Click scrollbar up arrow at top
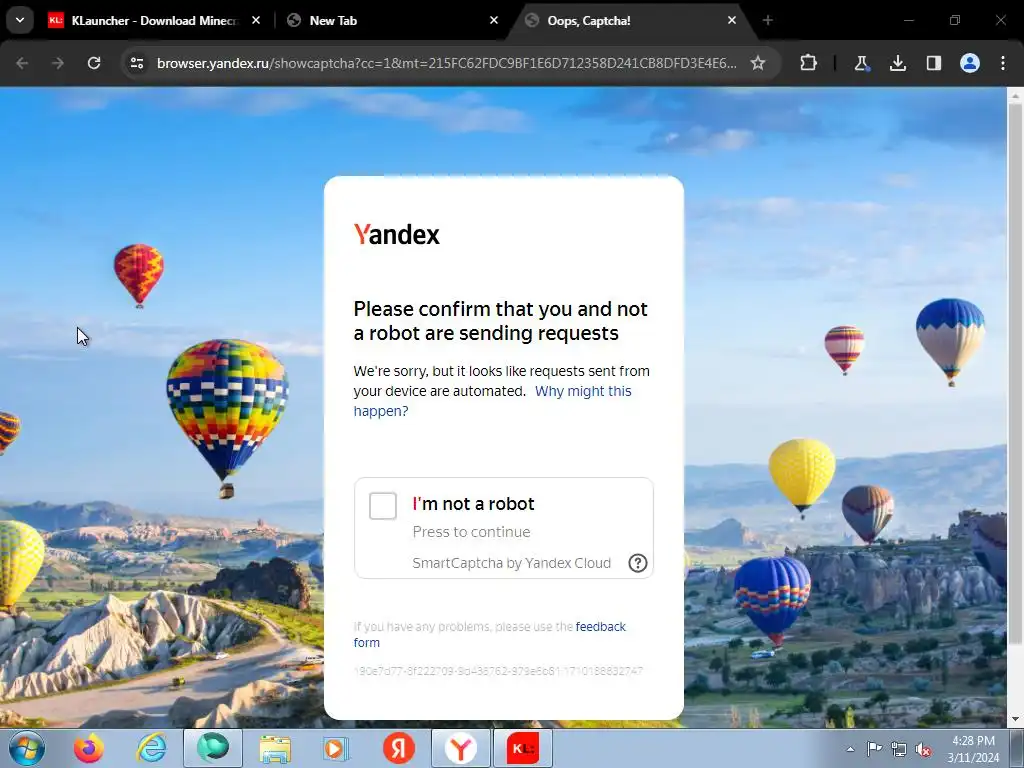The image size is (1024, 768). click(1015, 95)
